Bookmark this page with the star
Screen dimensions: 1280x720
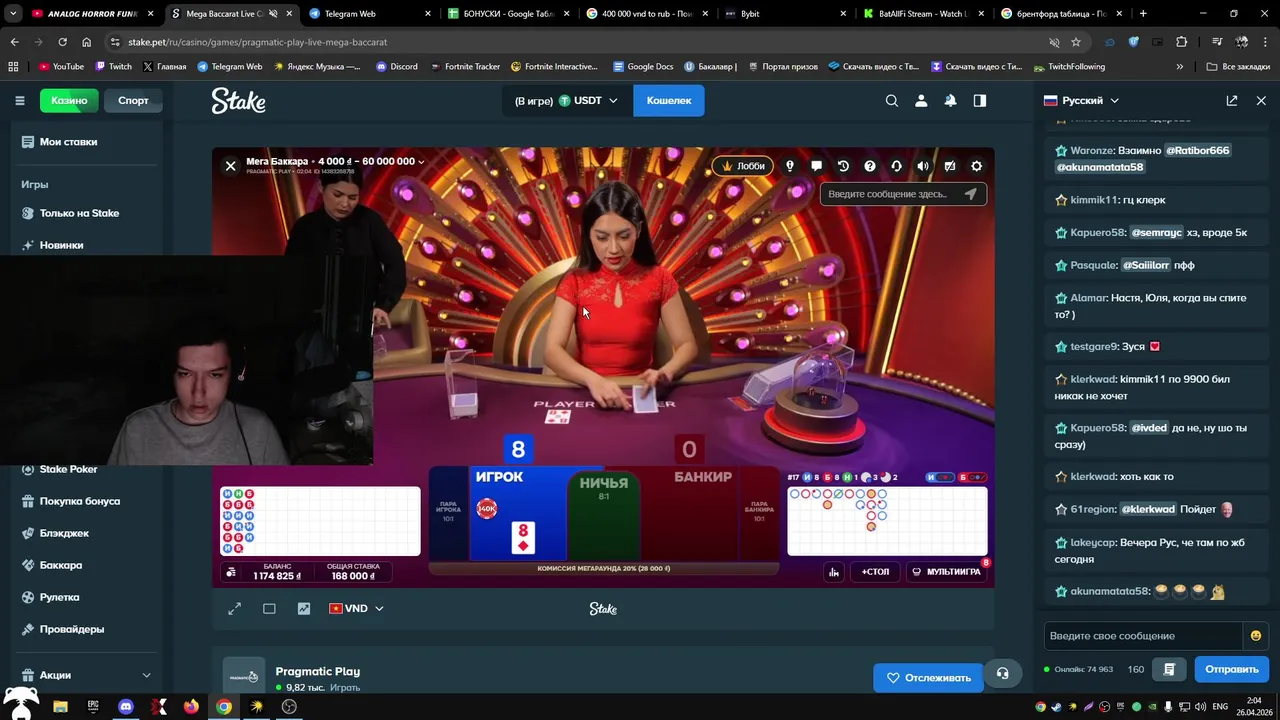[x=1076, y=42]
